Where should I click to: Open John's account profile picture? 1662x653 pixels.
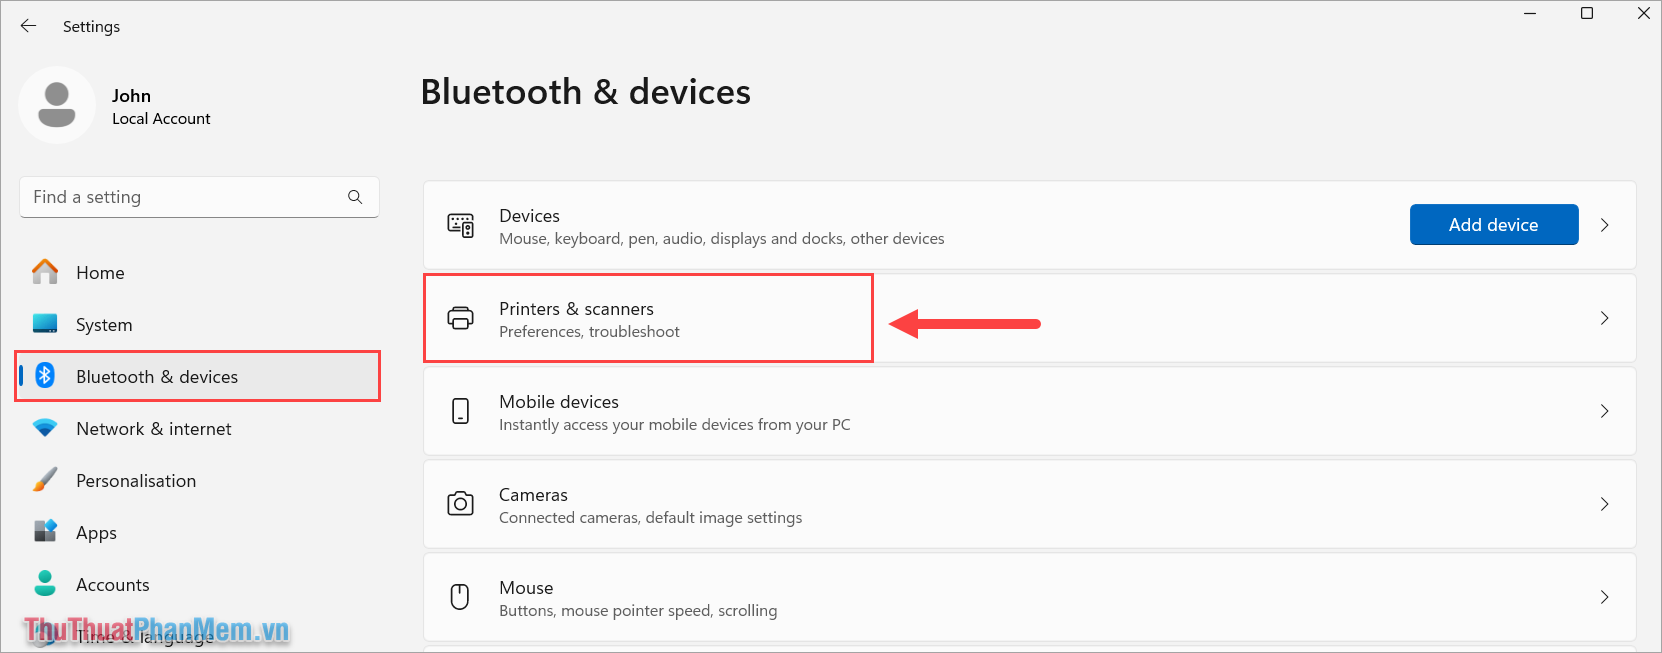pos(57,105)
